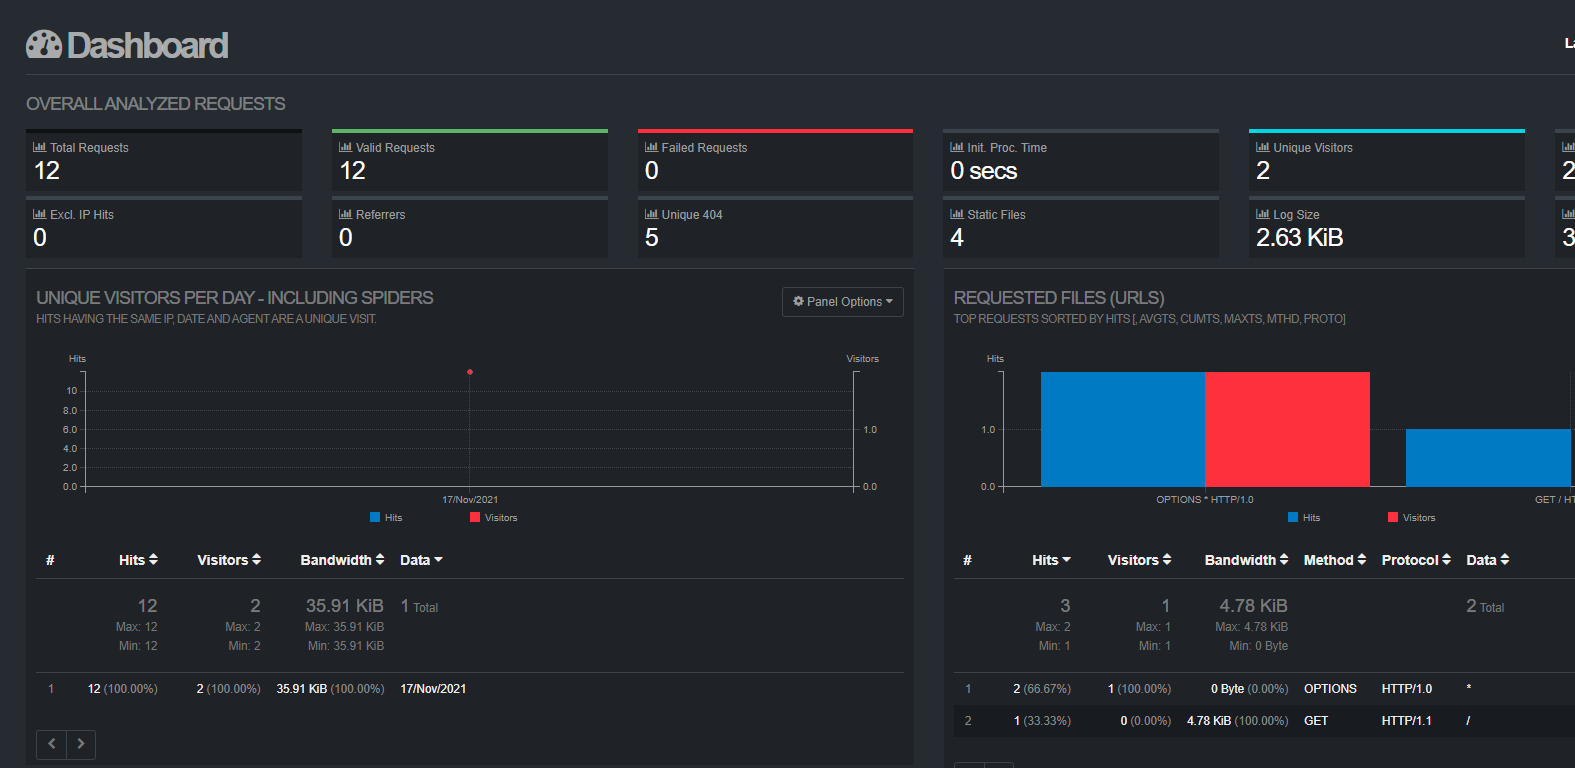Click the Unique Visitors Per Day panel title

point(235,298)
